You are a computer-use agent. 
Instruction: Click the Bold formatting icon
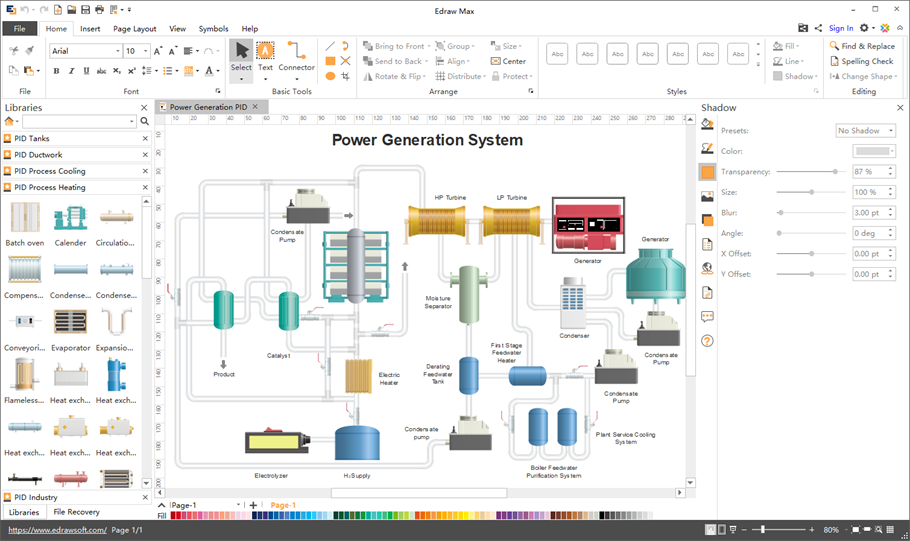pyautogui.click(x=56, y=71)
